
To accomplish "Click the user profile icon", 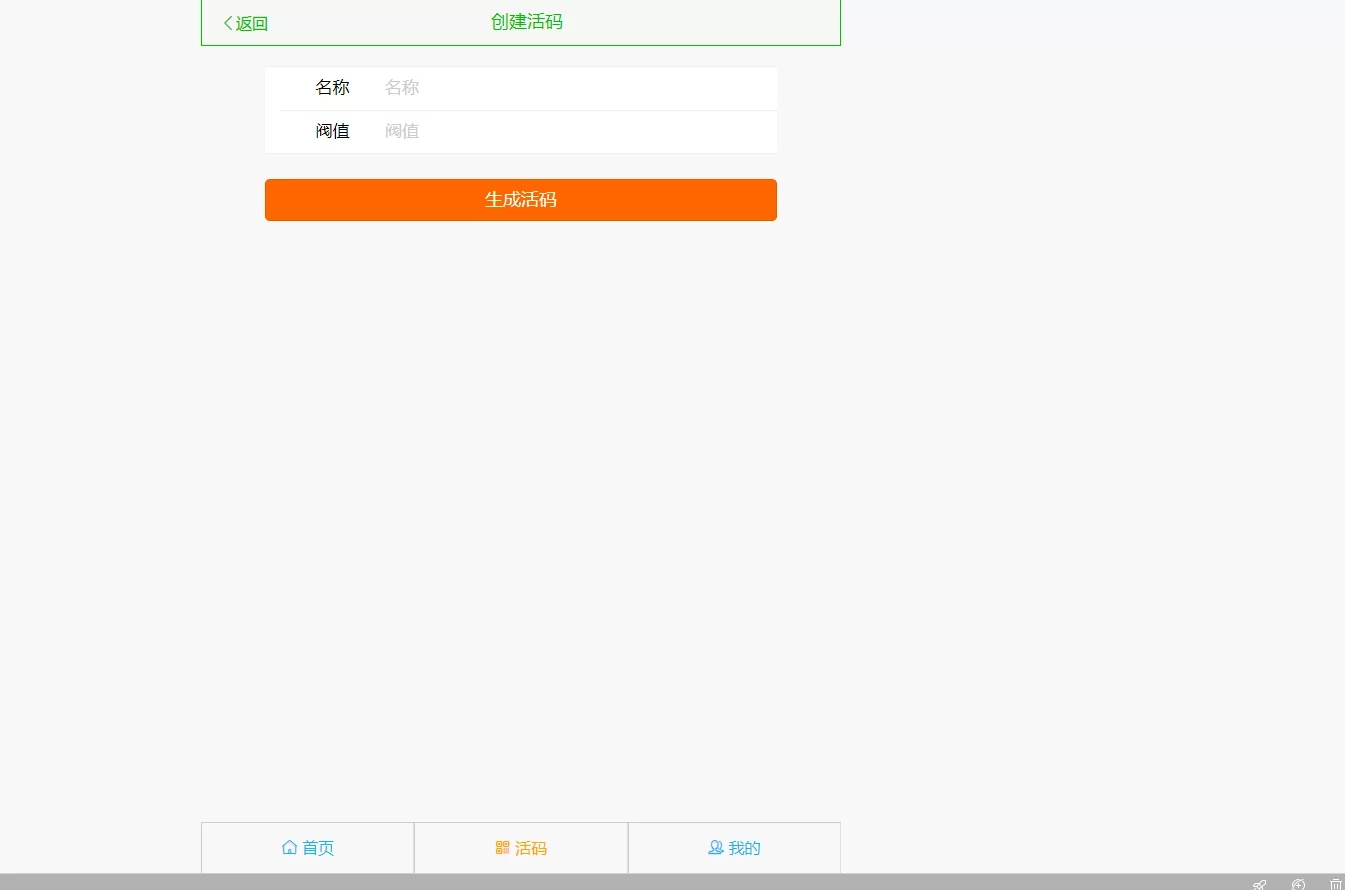I will (715, 848).
